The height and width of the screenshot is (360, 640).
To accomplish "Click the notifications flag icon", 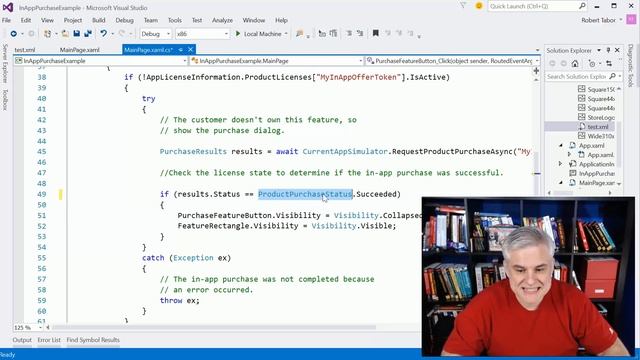I will (463, 6).
